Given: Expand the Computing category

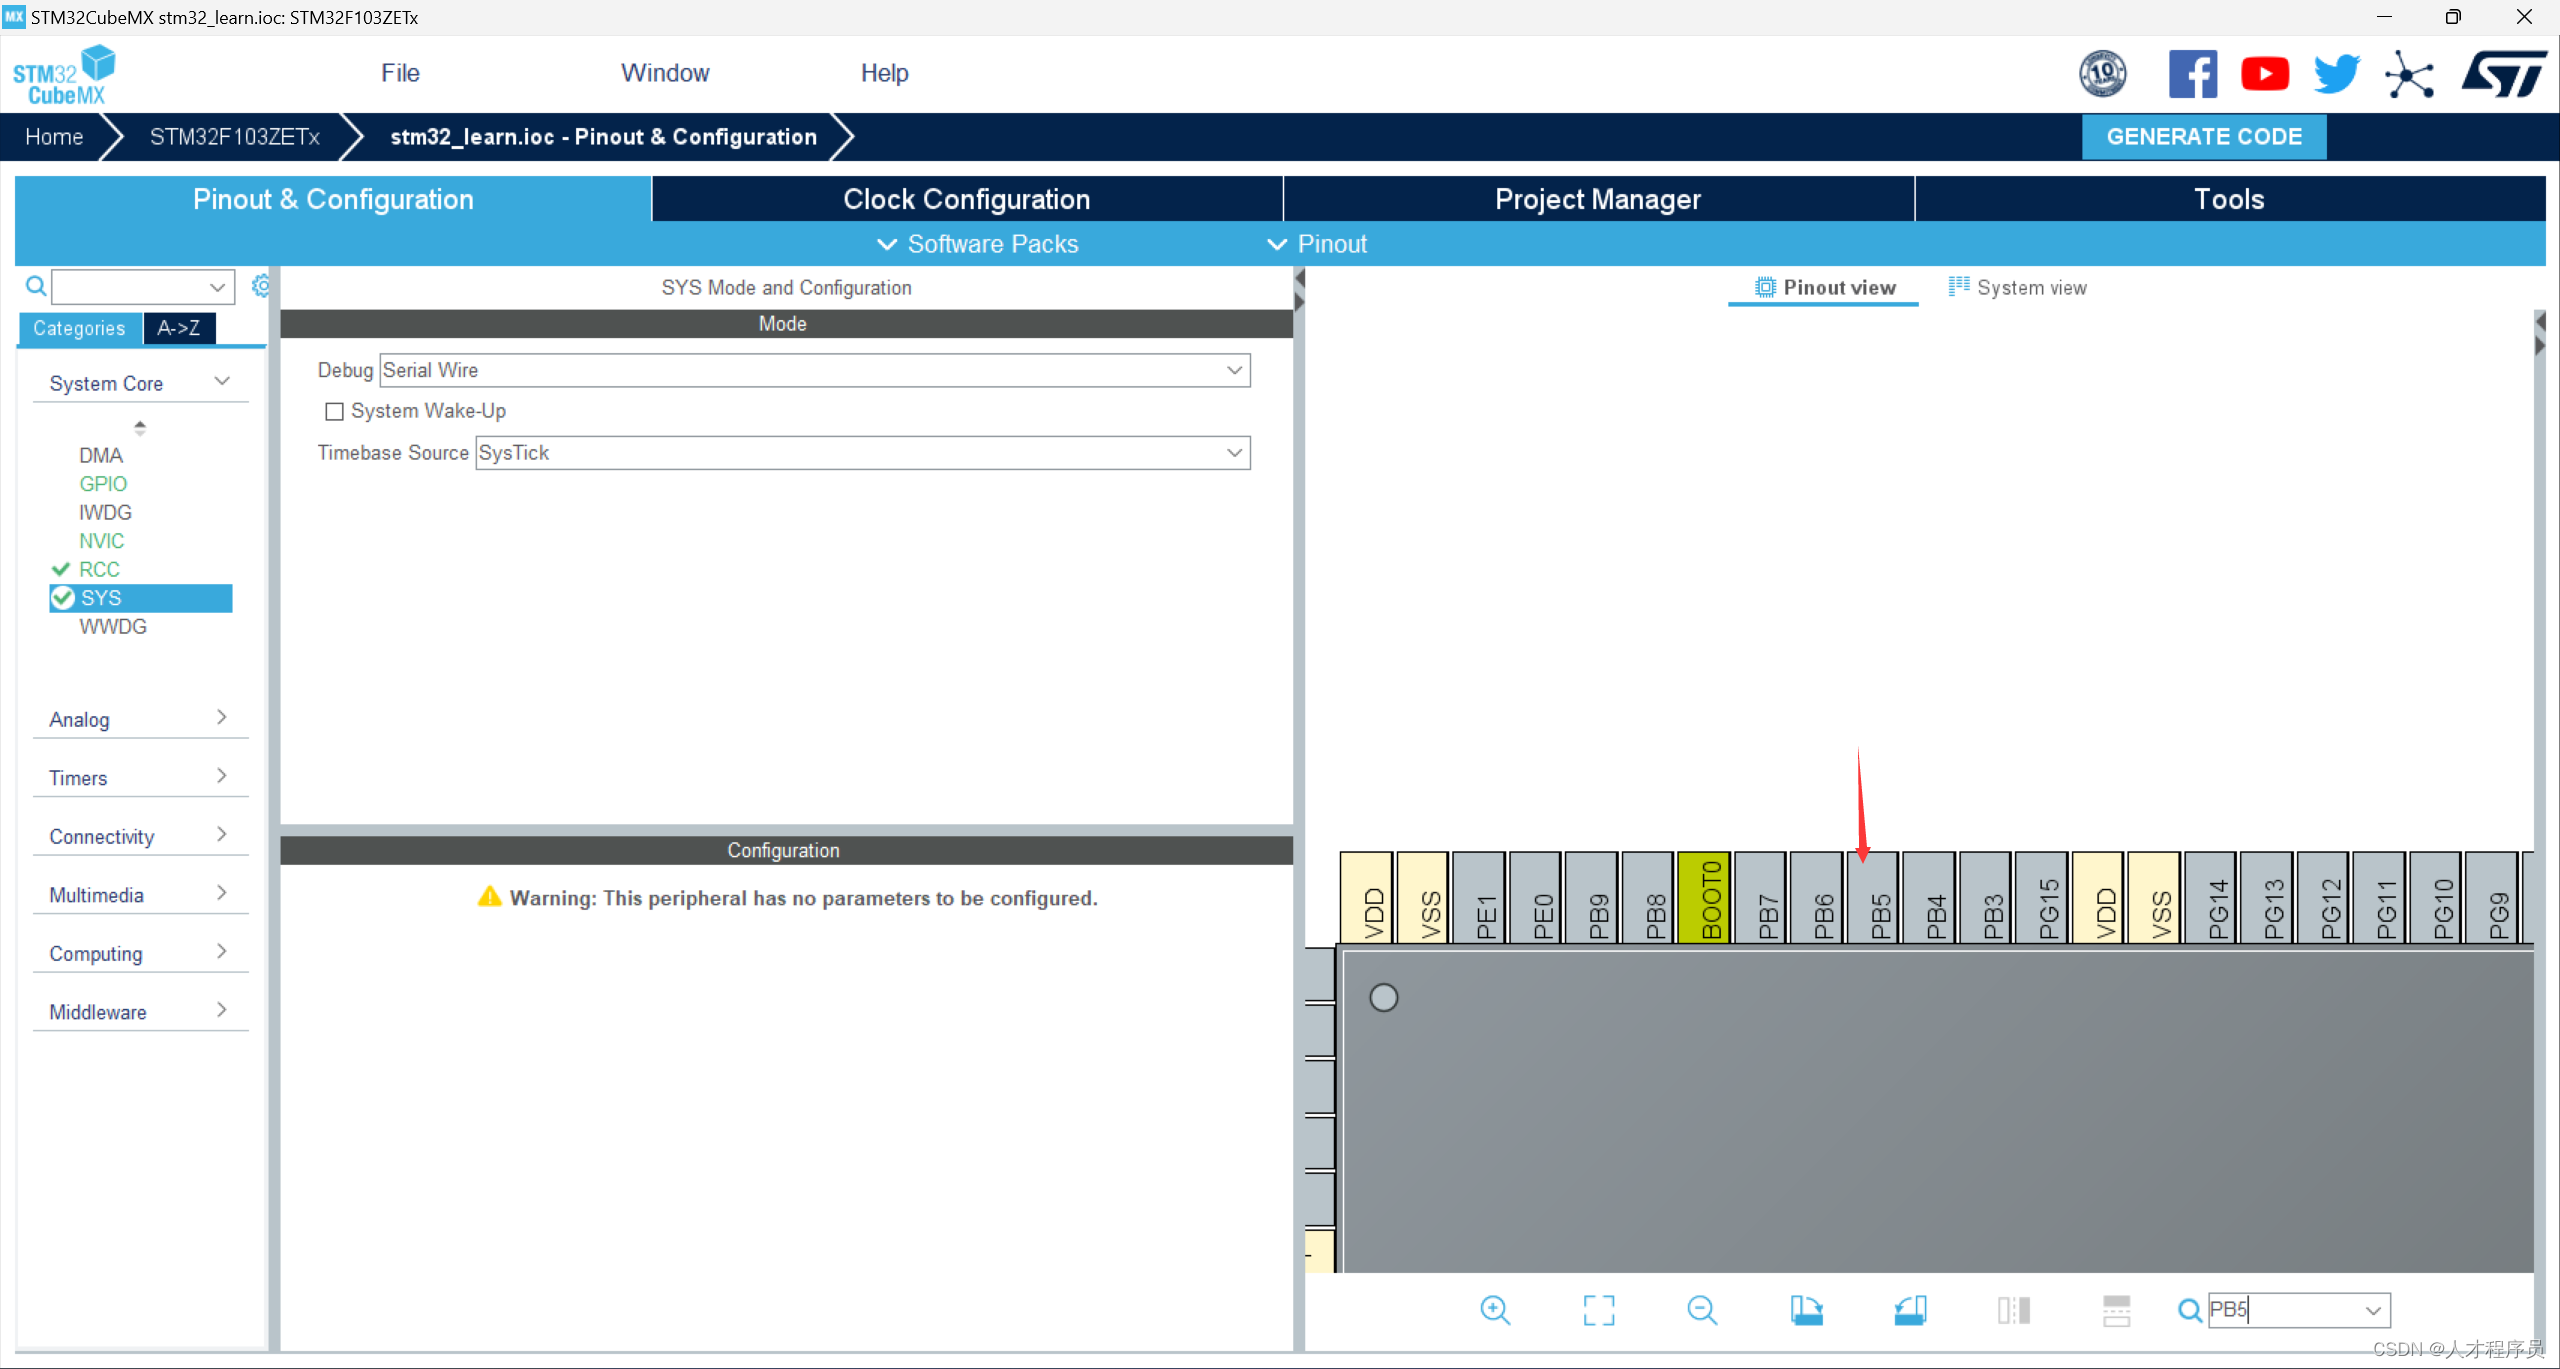Looking at the screenshot, I should pyautogui.click(x=140, y=953).
